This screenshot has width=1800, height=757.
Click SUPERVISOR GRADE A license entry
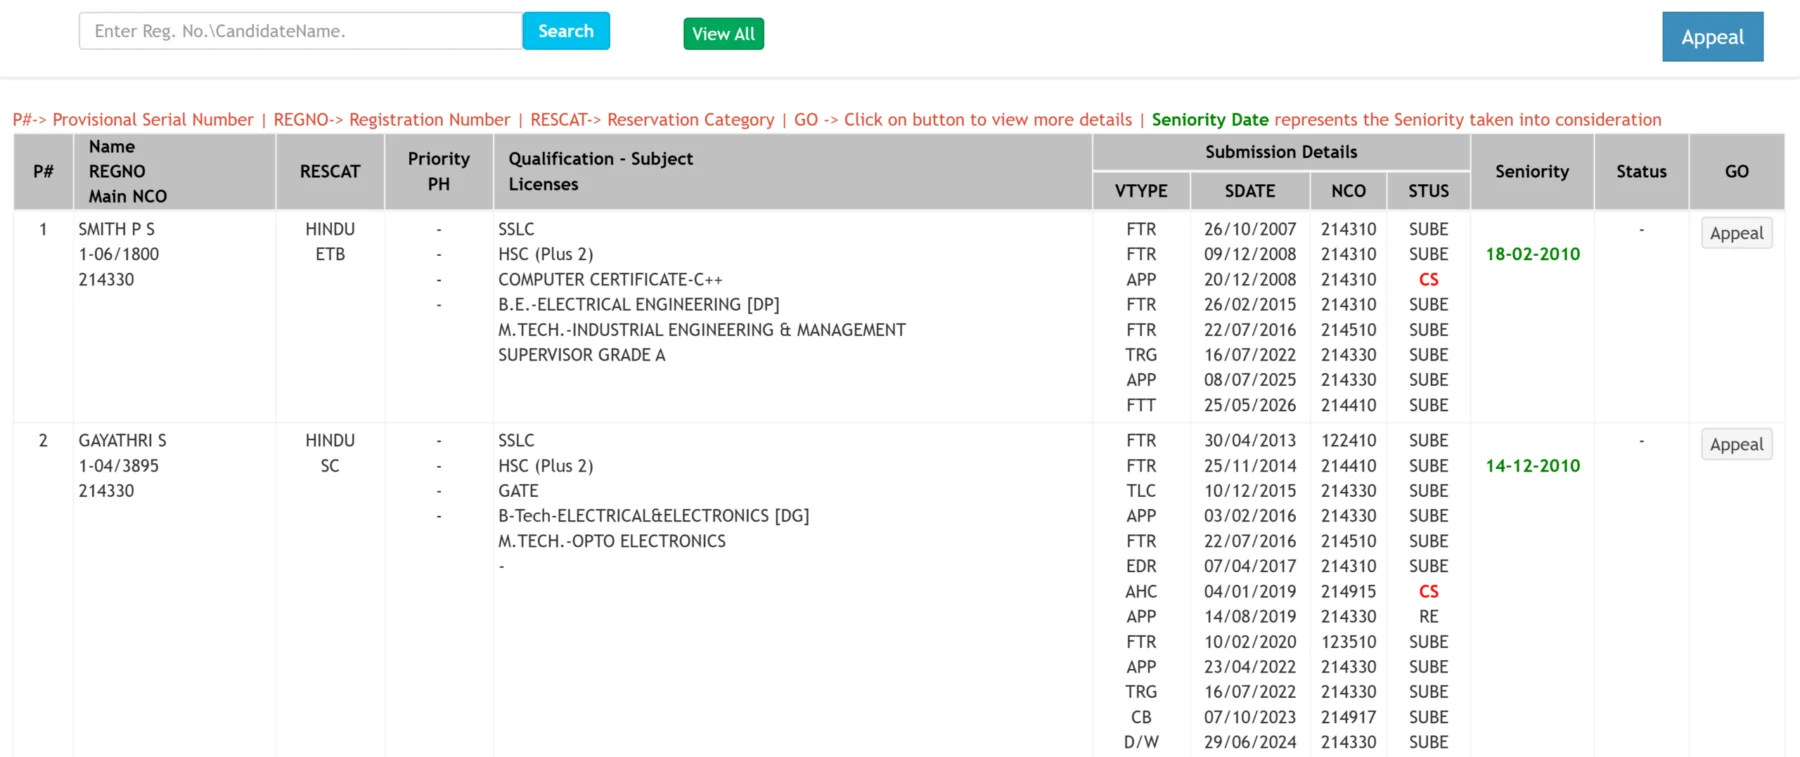coord(582,355)
